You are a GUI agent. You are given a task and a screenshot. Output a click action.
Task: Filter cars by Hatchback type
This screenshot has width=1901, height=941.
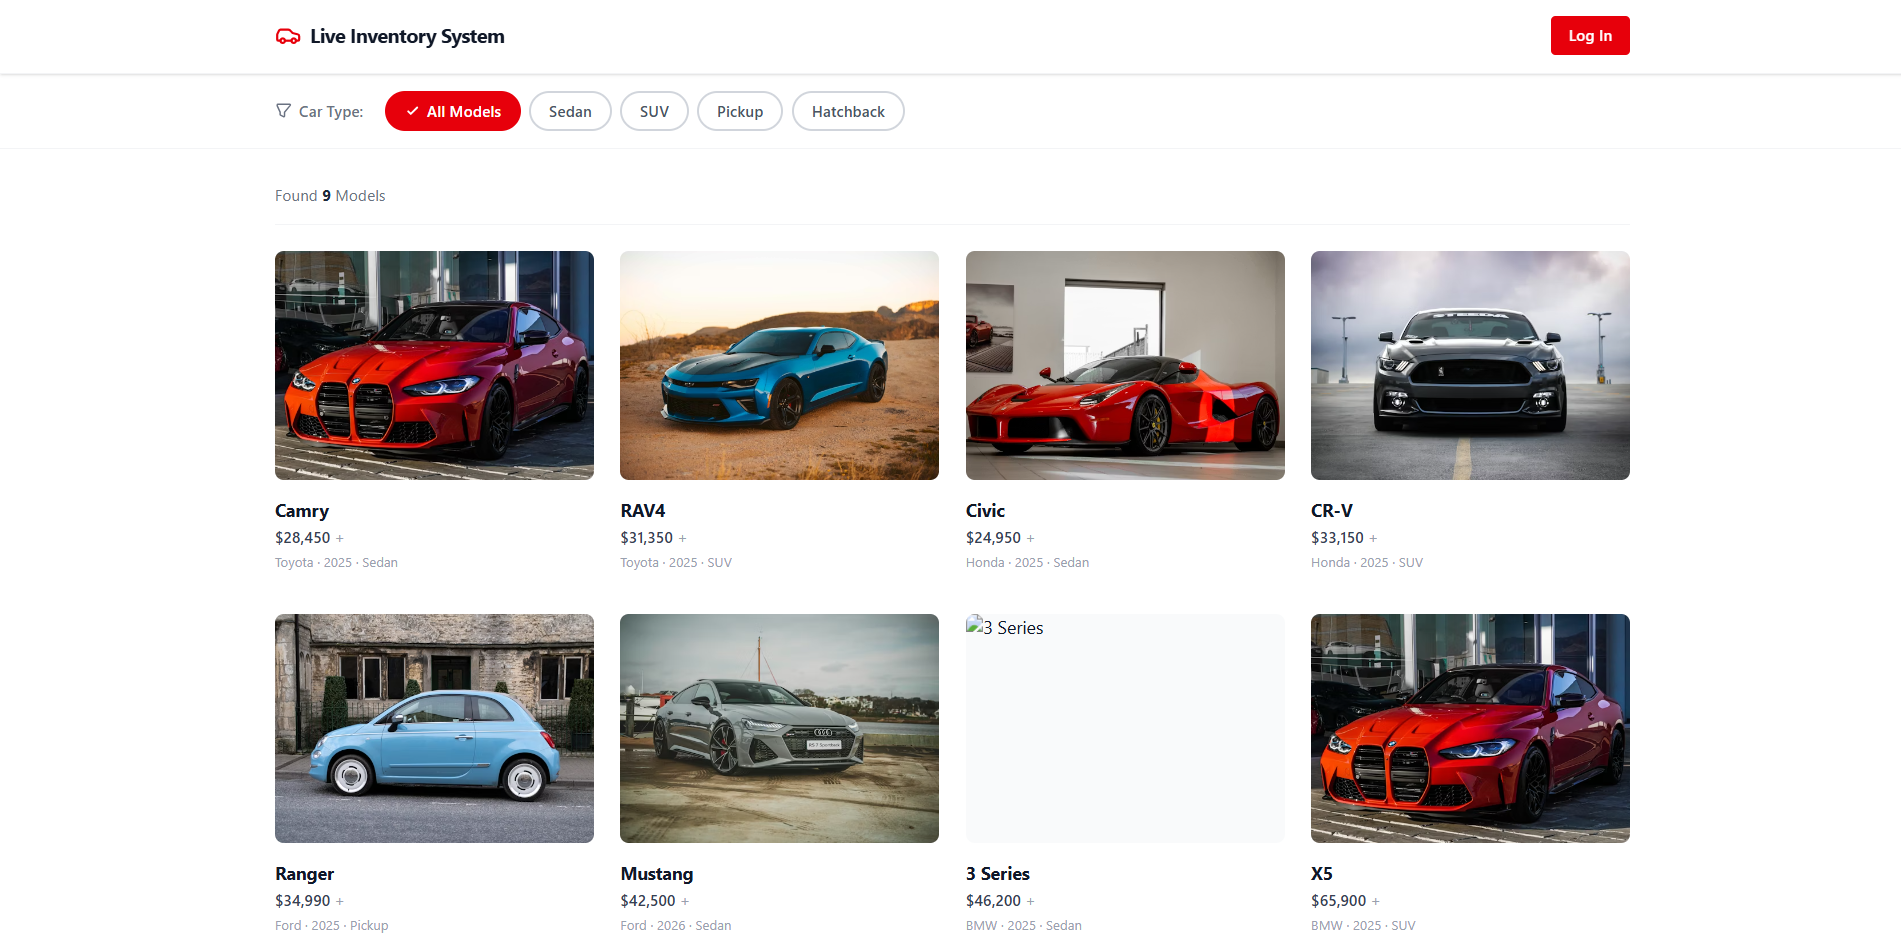coord(848,111)
